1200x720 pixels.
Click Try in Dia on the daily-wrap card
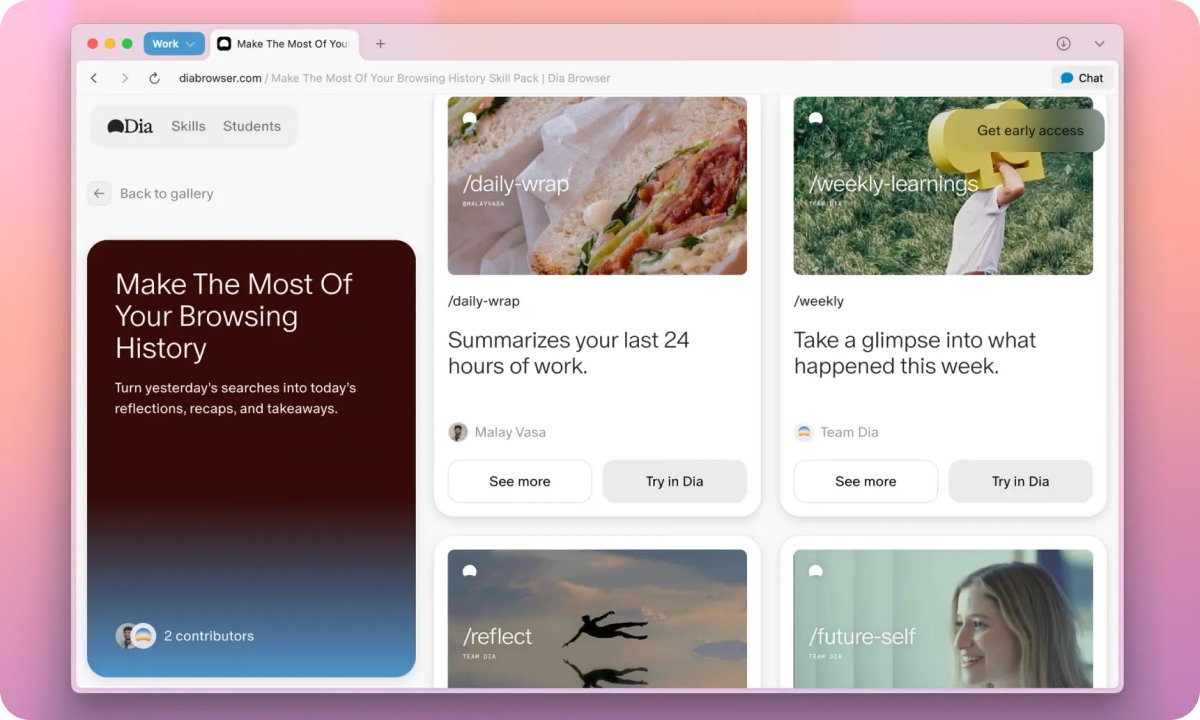coord(675,481)
